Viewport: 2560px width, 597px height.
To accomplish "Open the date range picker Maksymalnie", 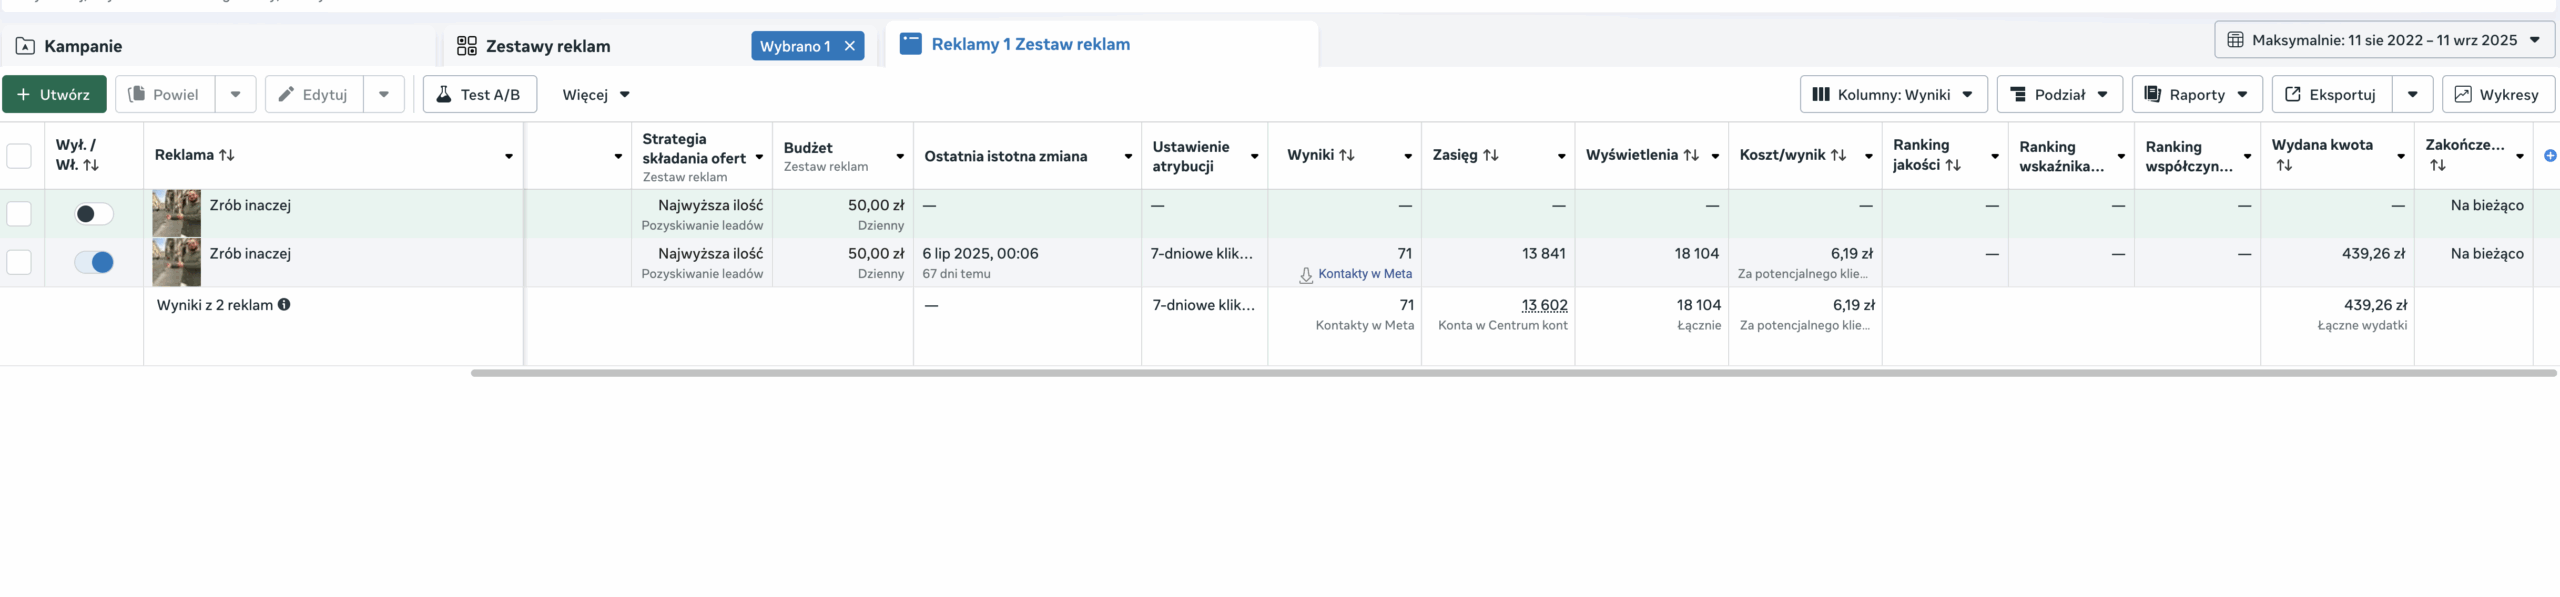I will click(x=2384, y=40).
